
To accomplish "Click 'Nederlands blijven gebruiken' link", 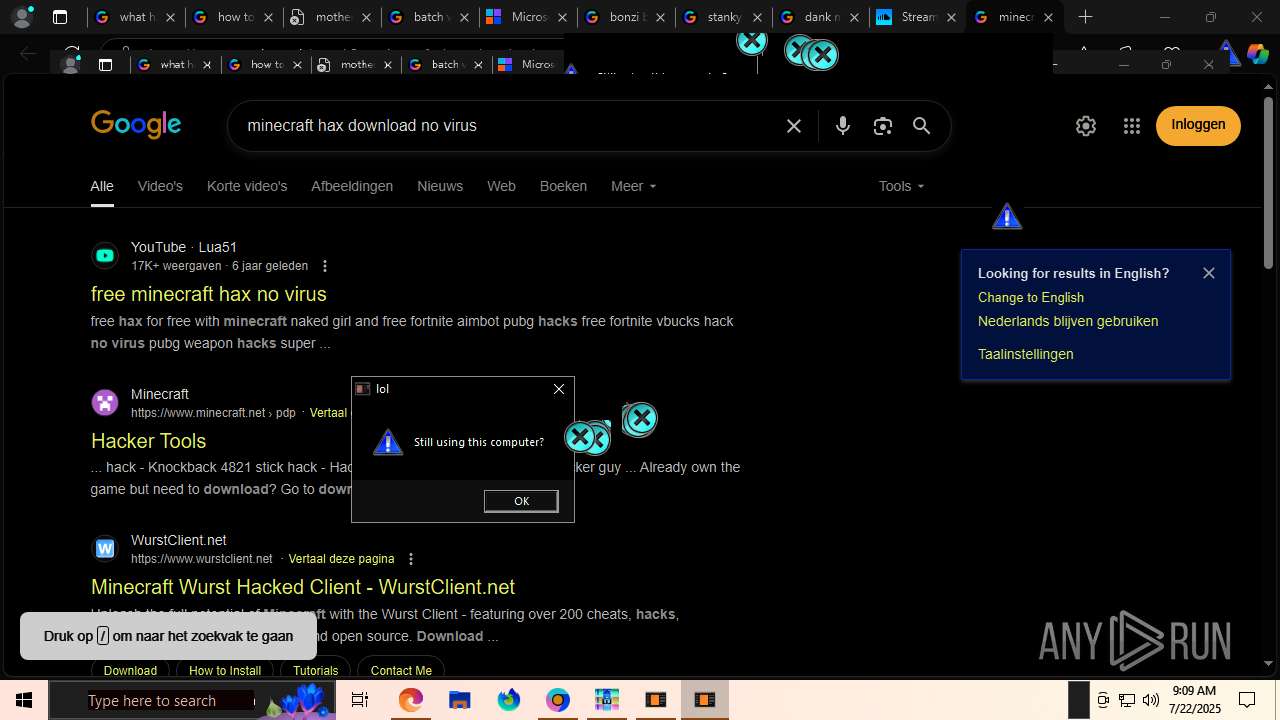I will (1067, 321).
